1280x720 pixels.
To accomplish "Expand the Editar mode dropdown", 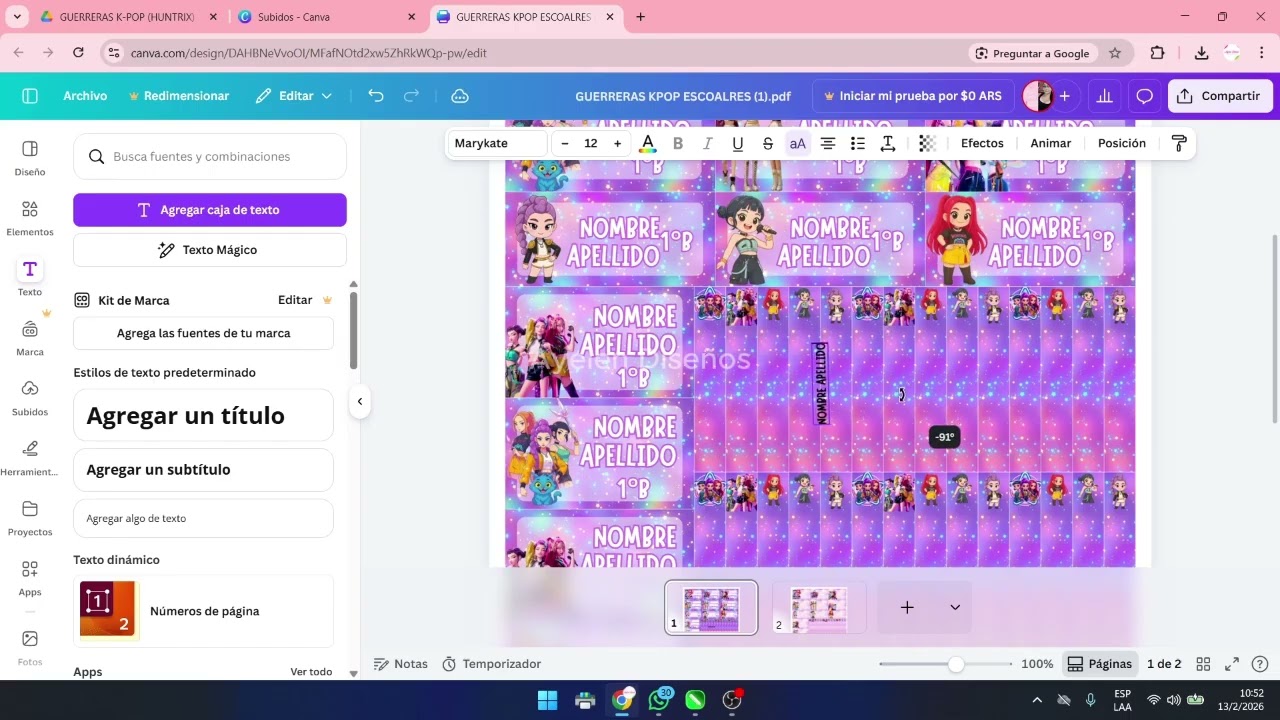I will click(293, 96).
